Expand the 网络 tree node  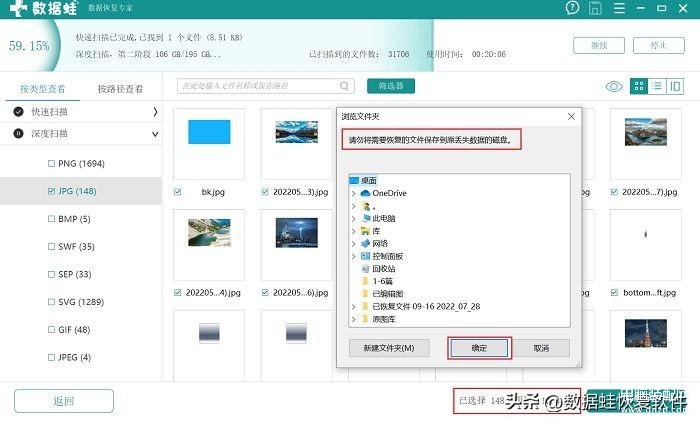point(354,244)
